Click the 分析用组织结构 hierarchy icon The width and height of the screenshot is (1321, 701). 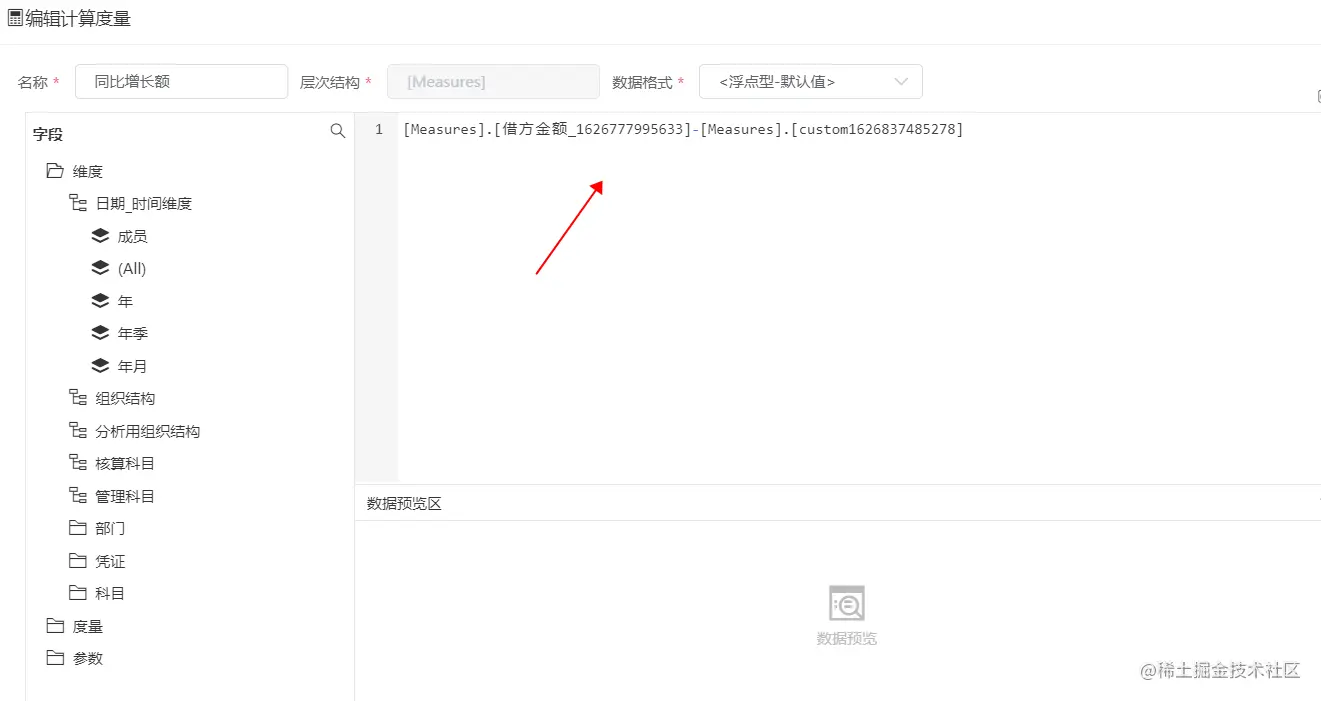click(78, 430)
